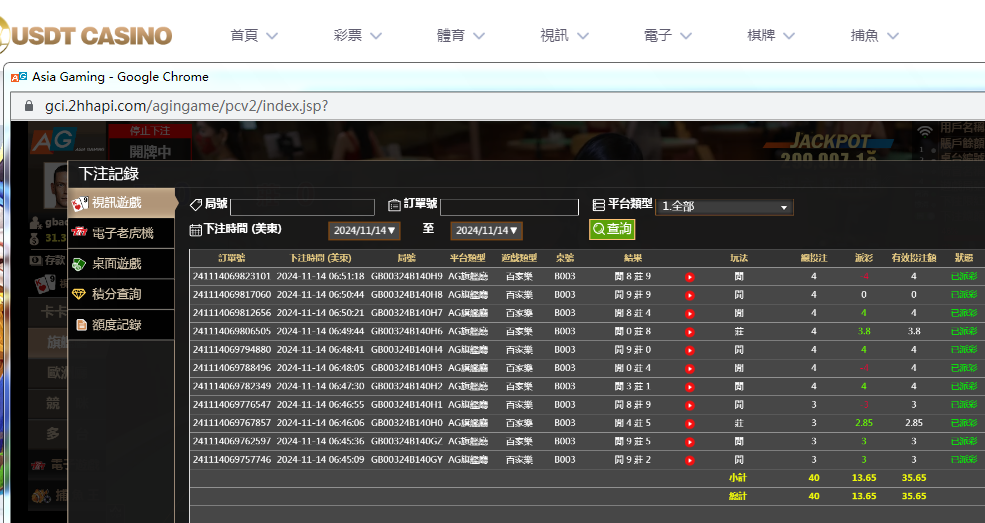Open the 棋牌 top navigation menu
Viewport: 985px width, 523px height.
coord(771,35)
